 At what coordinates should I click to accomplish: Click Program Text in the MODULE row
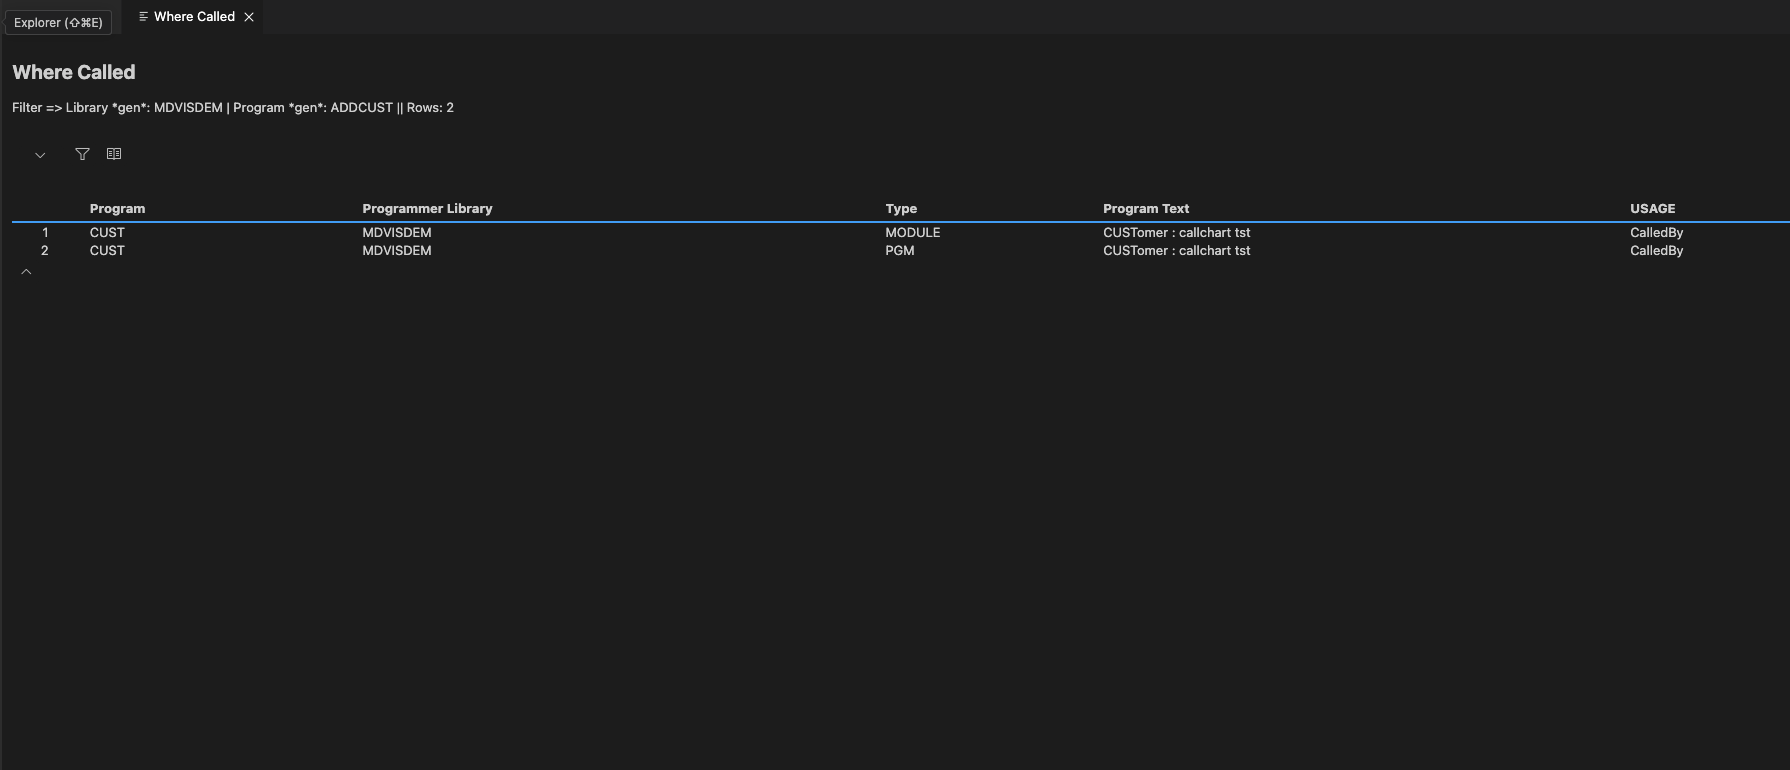(1177, 233)
